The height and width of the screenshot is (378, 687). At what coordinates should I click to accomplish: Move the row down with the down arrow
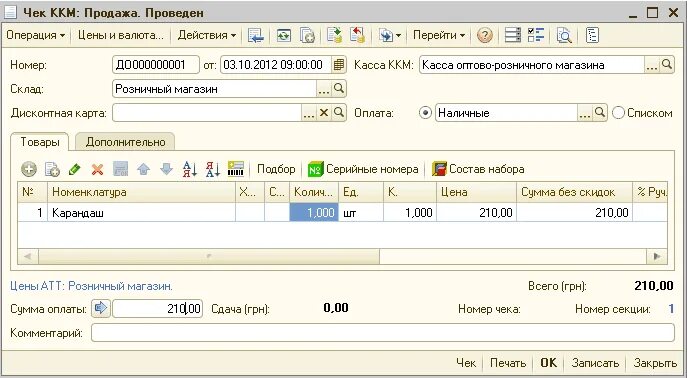[x=166, y=169]
